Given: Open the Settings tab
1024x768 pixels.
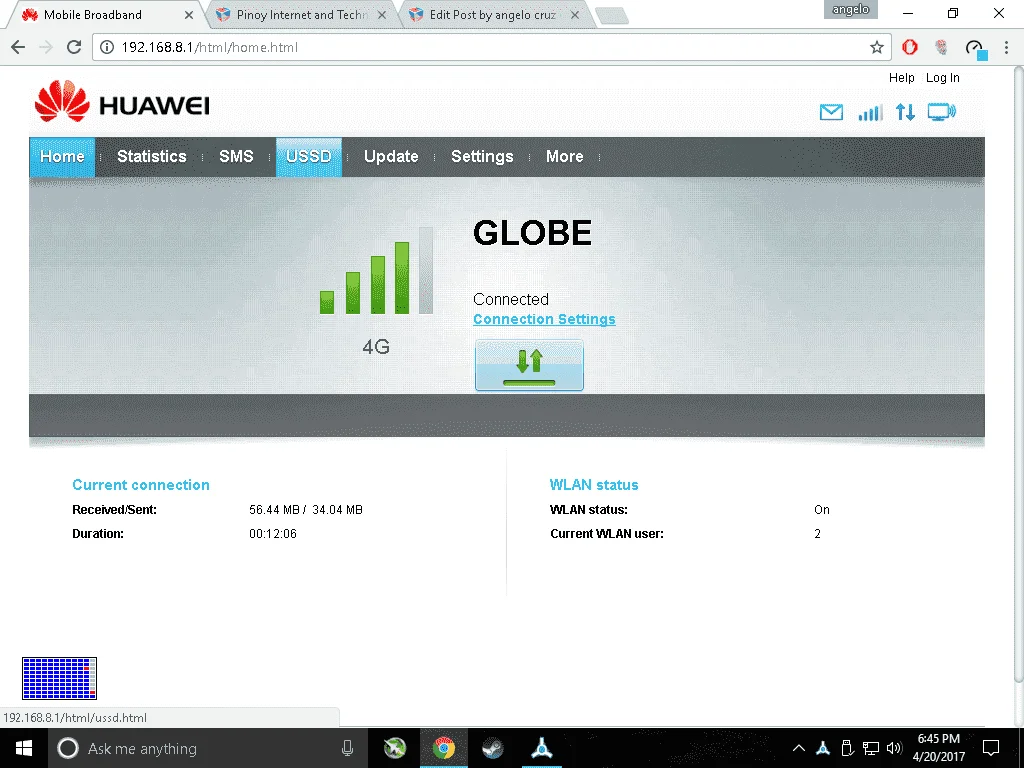Looking at the screenshot, I should [482, 157].
